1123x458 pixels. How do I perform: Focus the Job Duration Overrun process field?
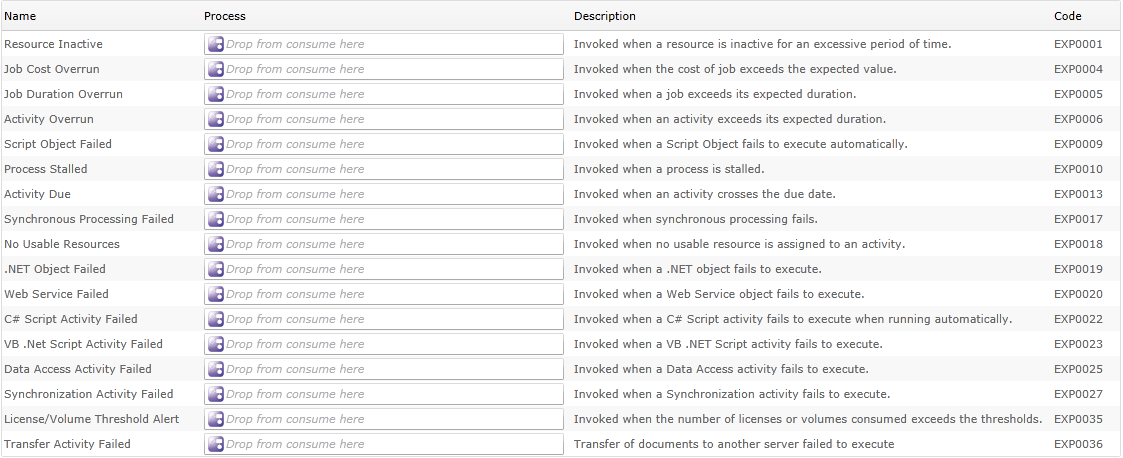(x=390, y=94)
